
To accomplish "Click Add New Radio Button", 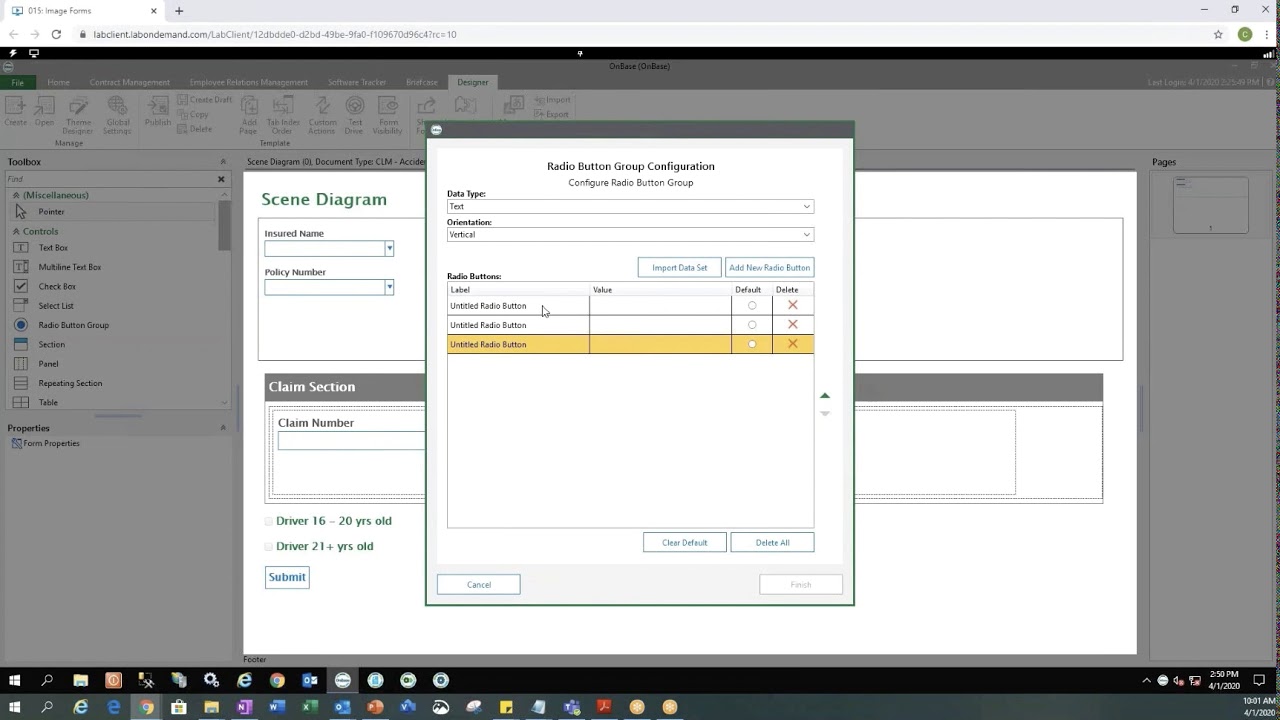I will point(769,267).
